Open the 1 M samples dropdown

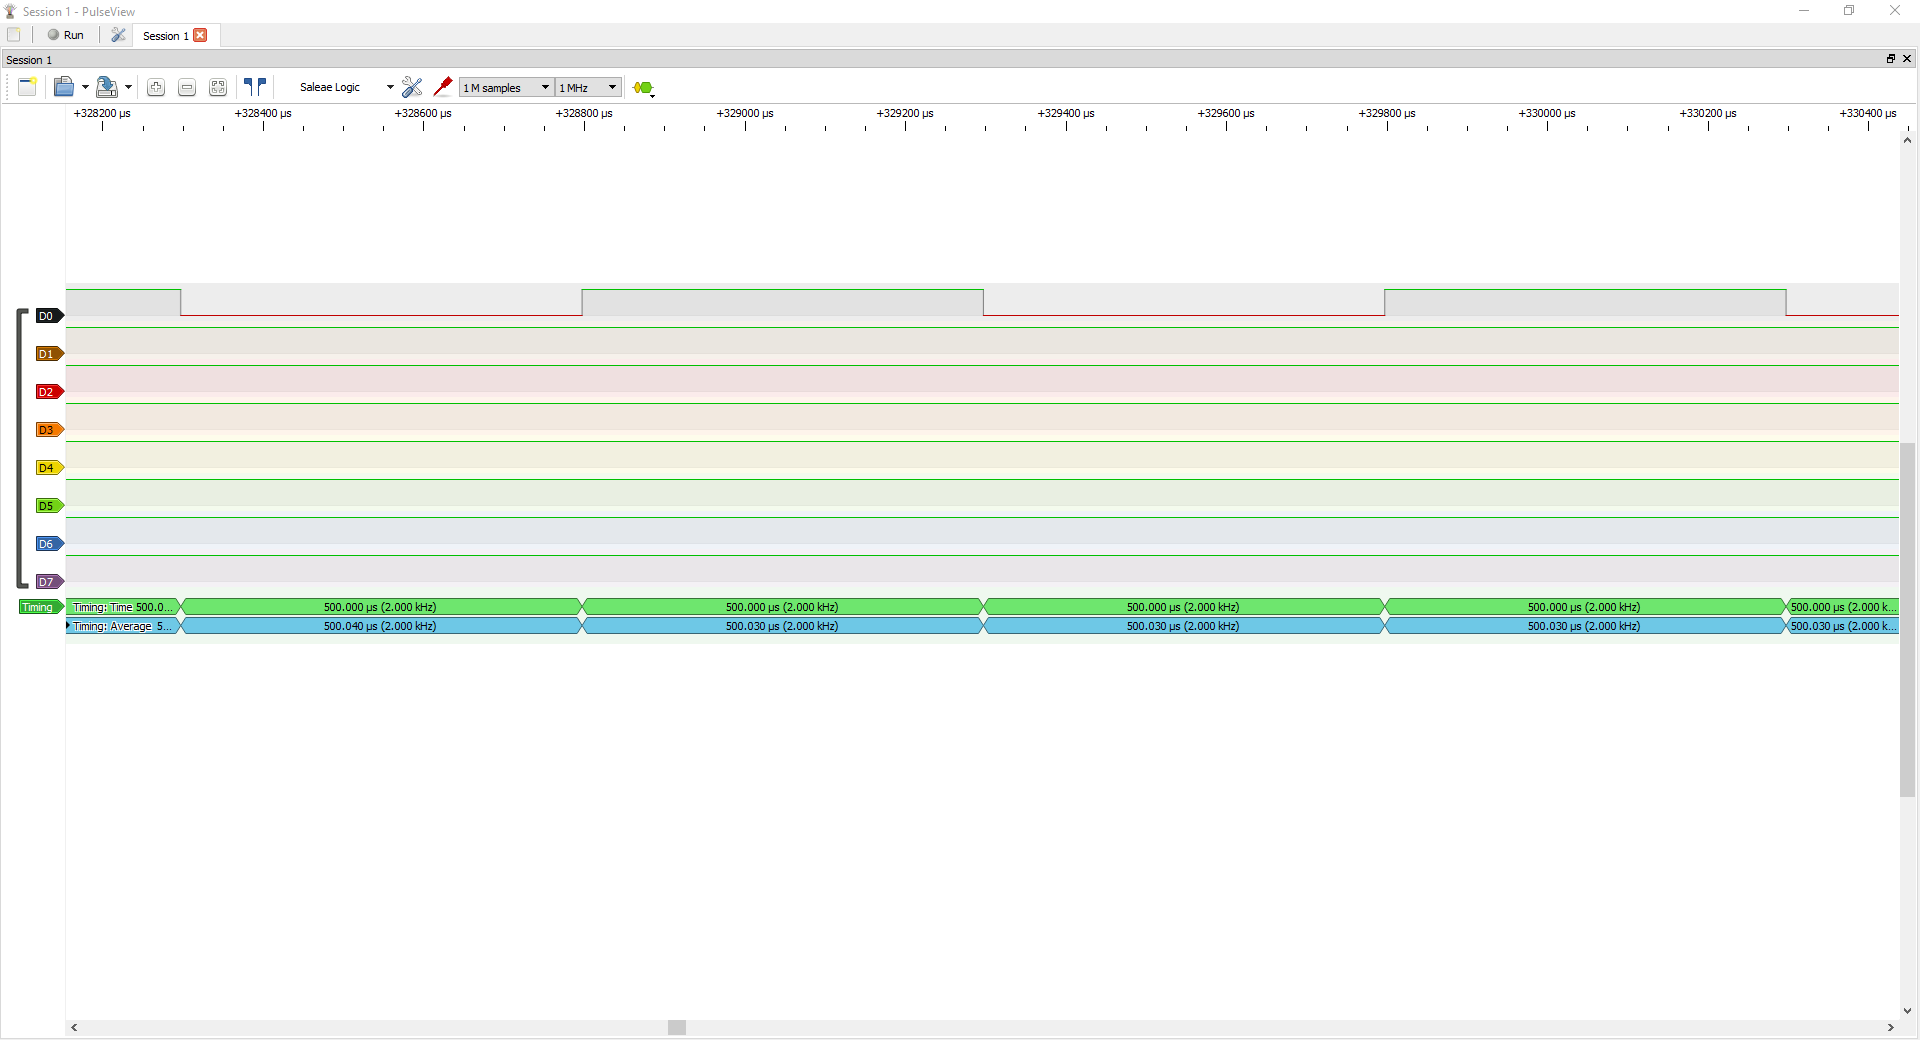pos(506,88)
